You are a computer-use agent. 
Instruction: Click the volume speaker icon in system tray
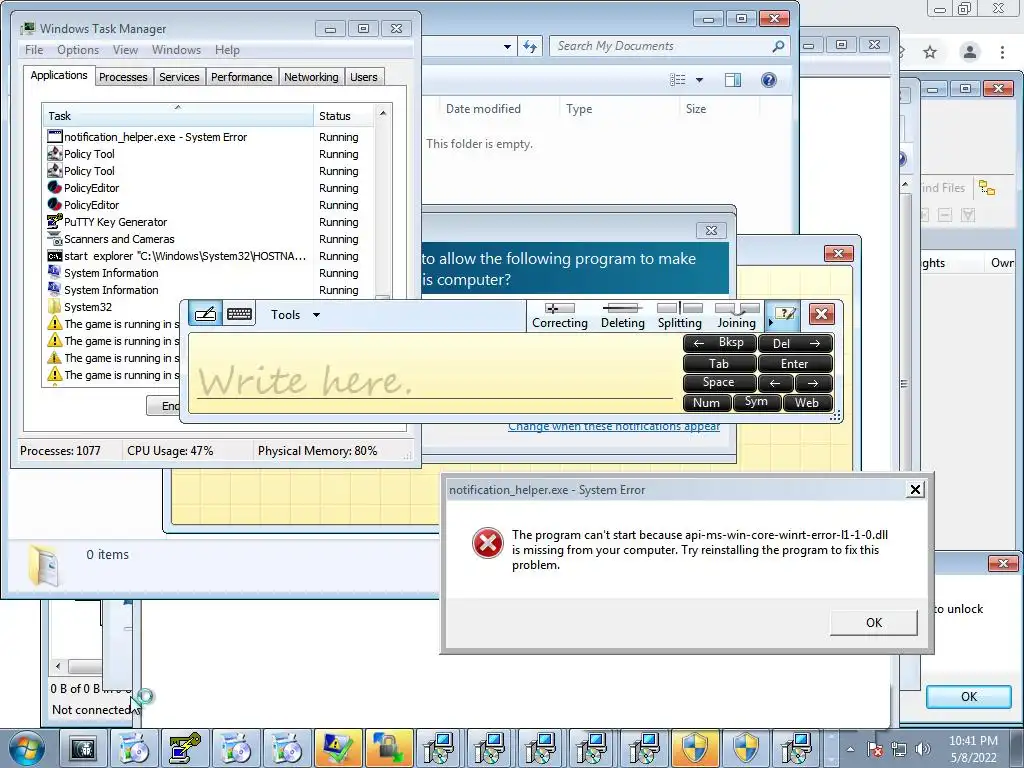[922, 749]
